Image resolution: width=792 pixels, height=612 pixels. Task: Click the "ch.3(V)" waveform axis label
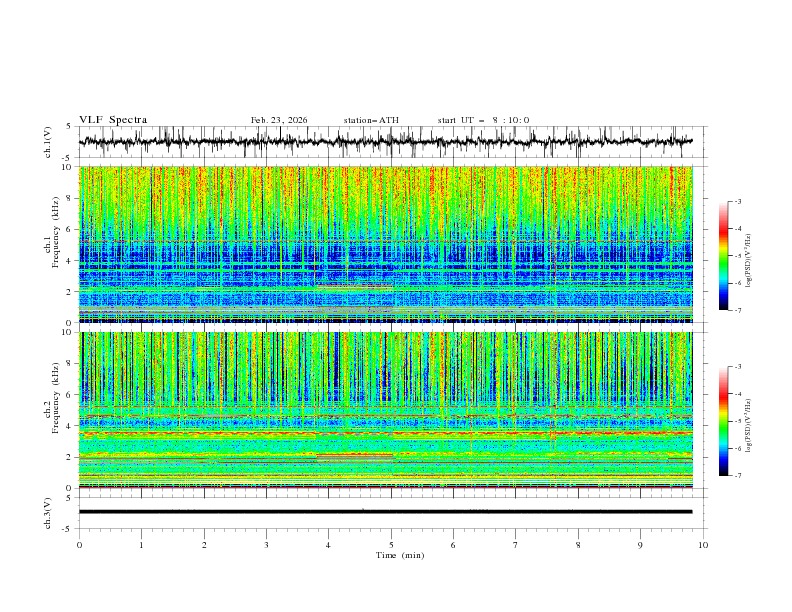(x=48, y=513)
